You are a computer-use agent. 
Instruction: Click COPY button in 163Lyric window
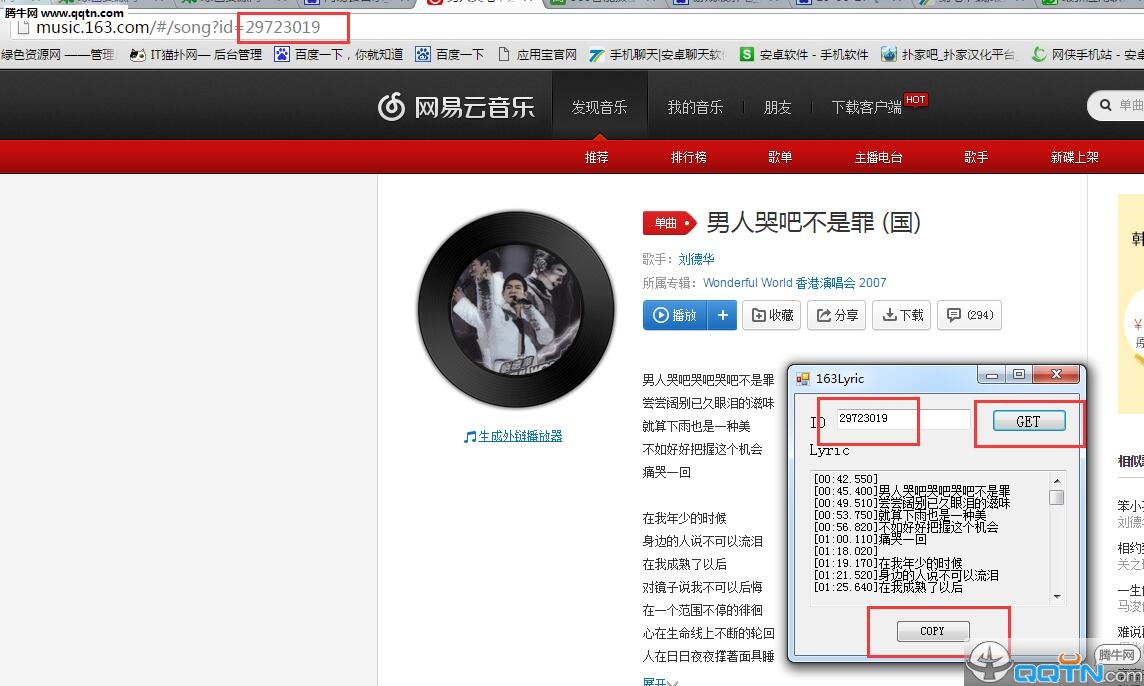(x=933, y=631)
